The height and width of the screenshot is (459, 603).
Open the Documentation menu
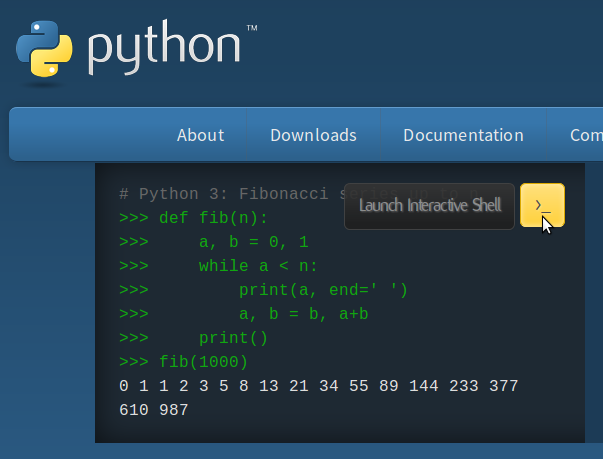coord(463,135)
